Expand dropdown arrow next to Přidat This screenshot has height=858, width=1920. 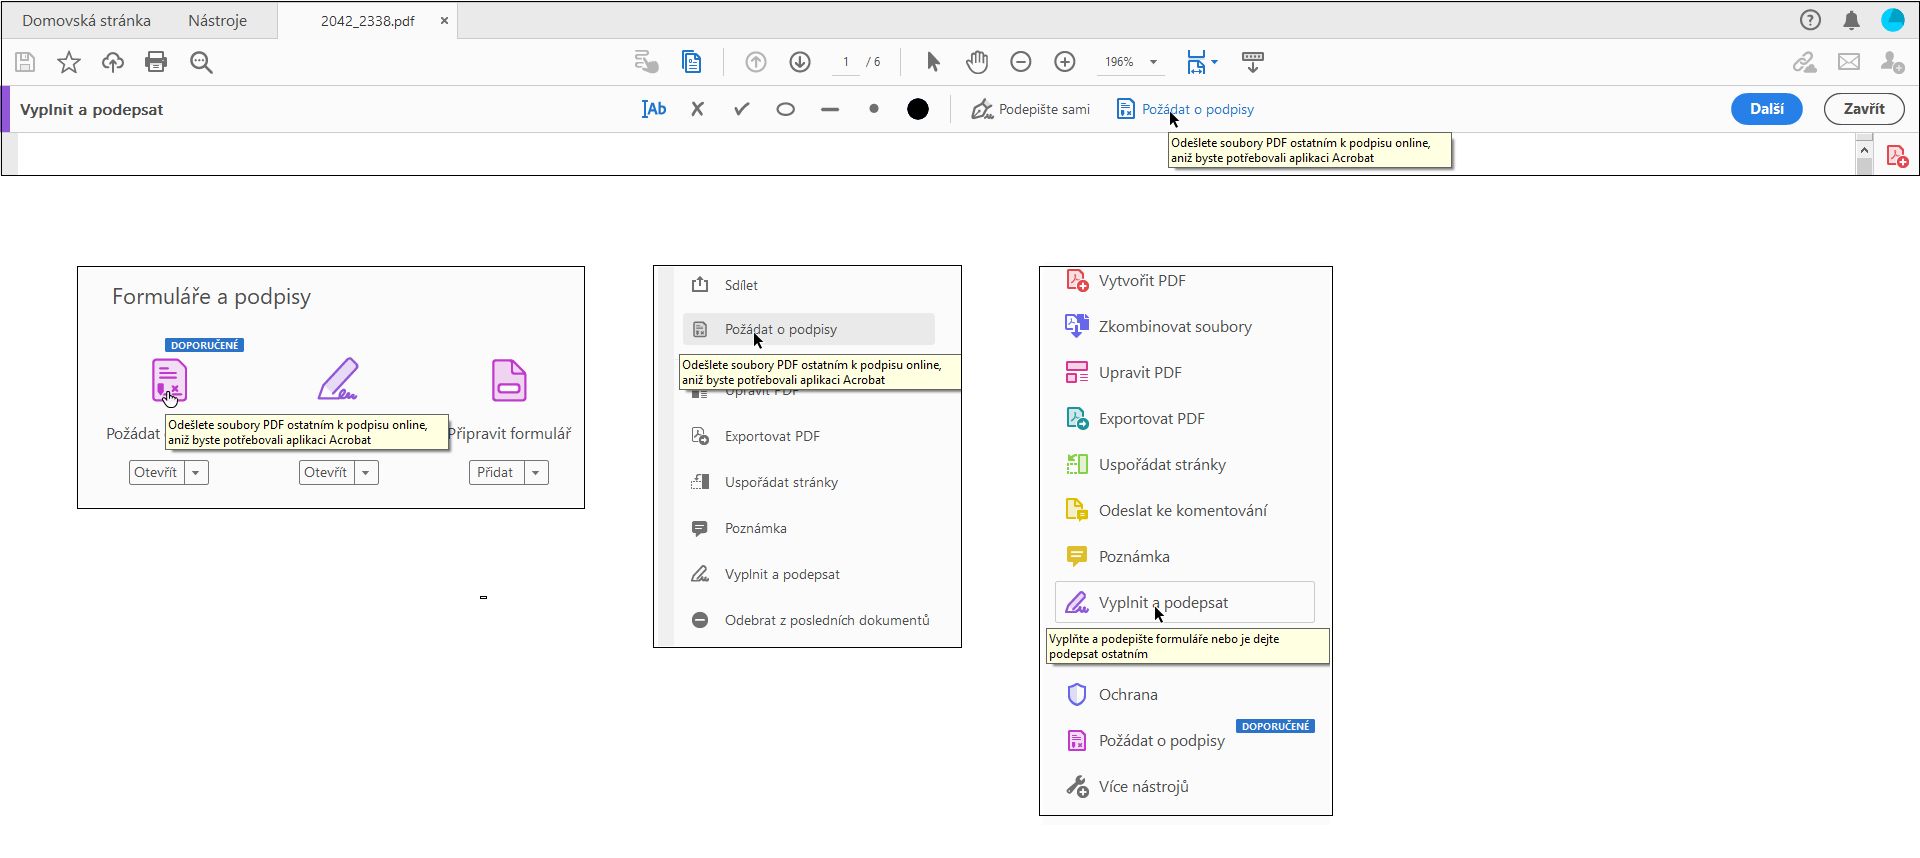pyautogui.click(x=537, y=473)
